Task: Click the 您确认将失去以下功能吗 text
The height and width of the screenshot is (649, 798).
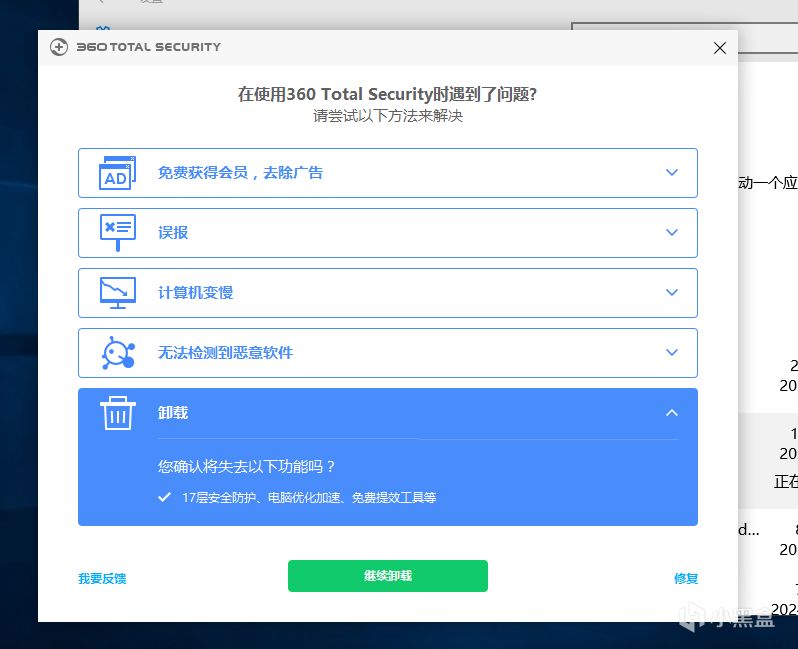Action: (246, 466)
